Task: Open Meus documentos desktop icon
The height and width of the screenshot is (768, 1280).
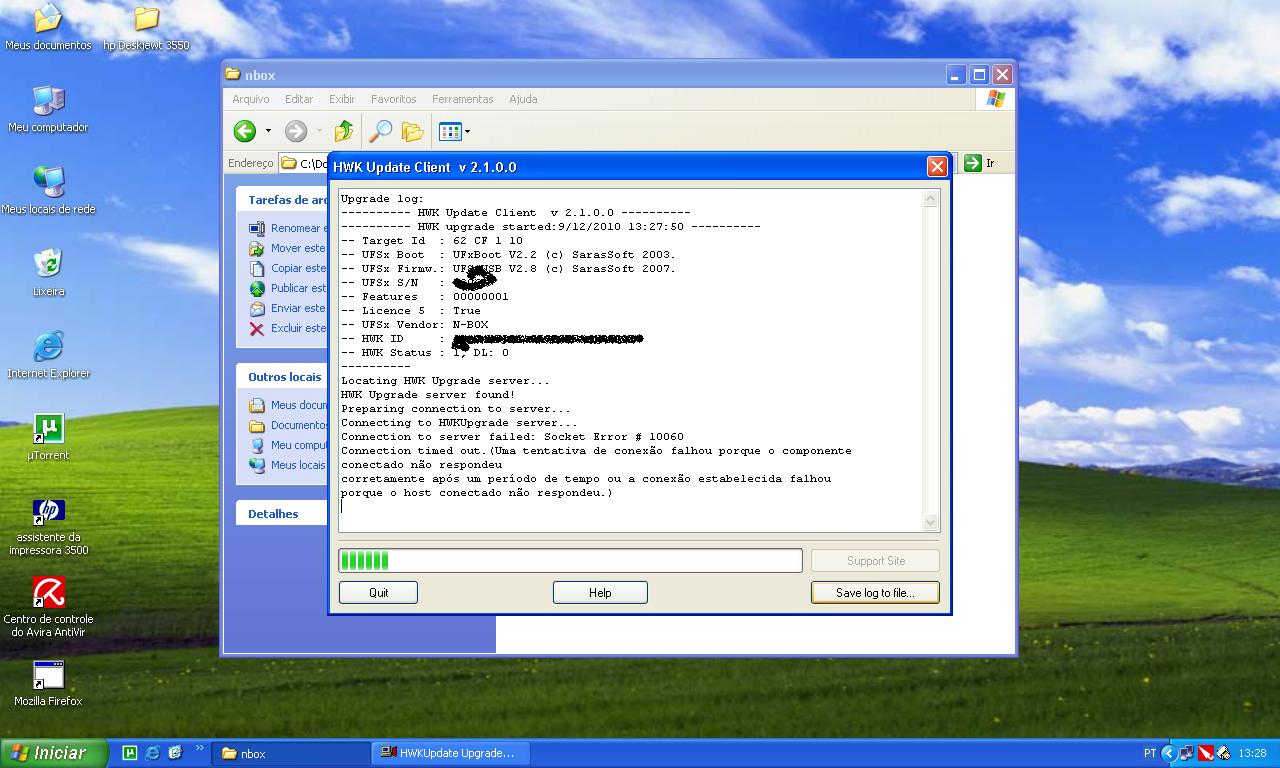Action: (x=47, y=27)
